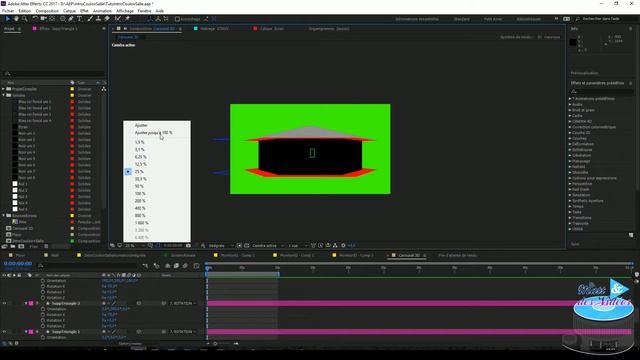Select the Unified Camera tool
The height and width of the screenshot is (360, 640).
pyautogui.click(x=43, y=19)
